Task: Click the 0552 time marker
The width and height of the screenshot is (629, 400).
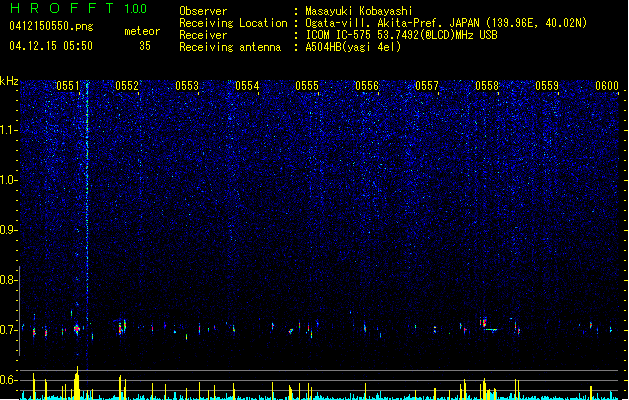Action: [127, 86]
